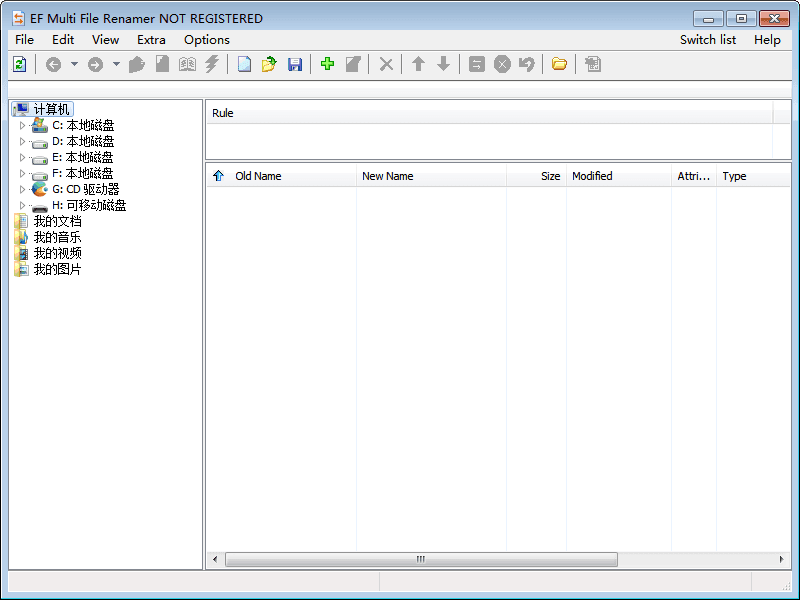The image size is (800, 600).
Task: Expand the F: 本地磁盘 drive node
Action: point(22,173)
